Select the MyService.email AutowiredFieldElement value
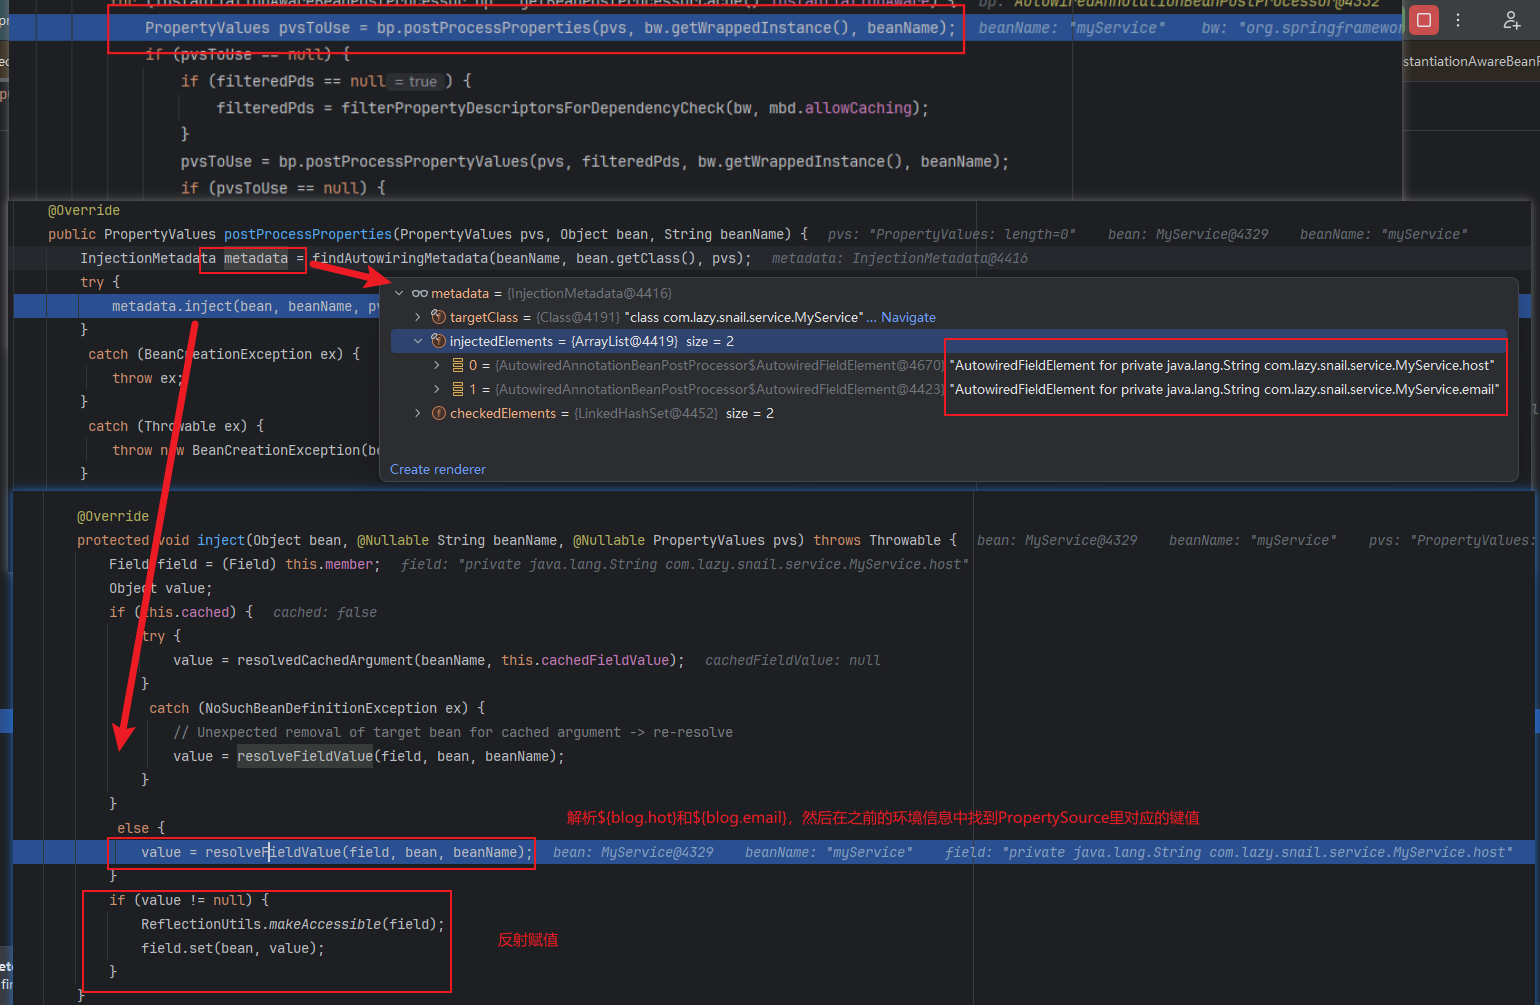 point(1225,389)
